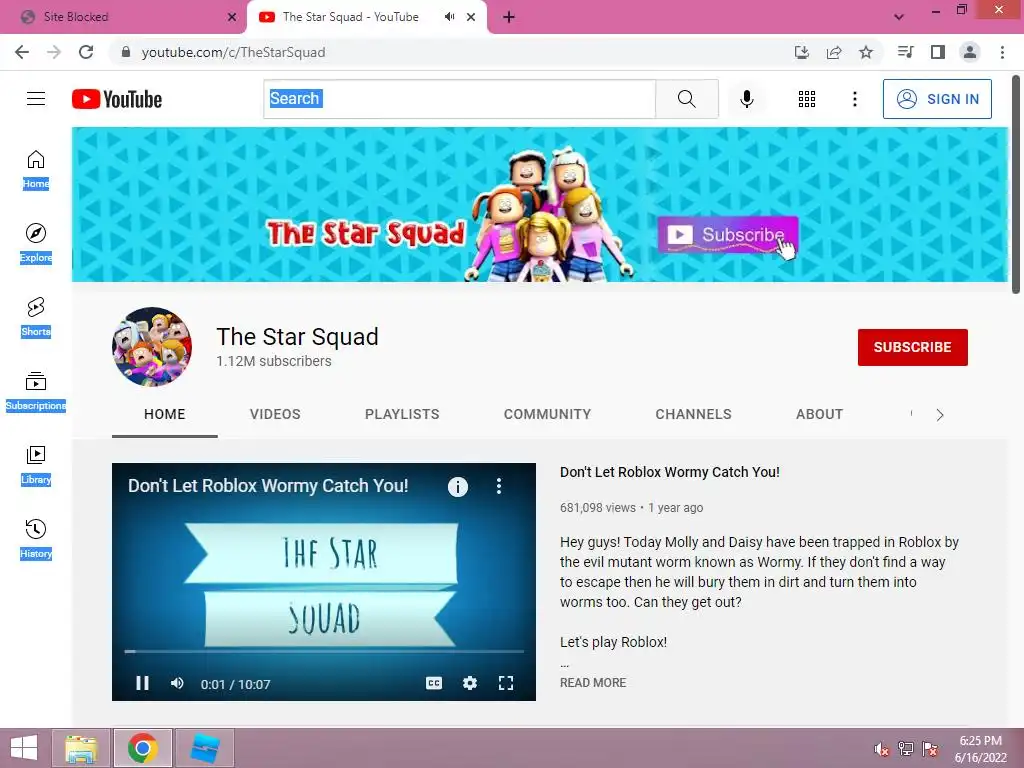
Task: Open Roblox Studio from the taskbar
Action: [x=204, y=748]
